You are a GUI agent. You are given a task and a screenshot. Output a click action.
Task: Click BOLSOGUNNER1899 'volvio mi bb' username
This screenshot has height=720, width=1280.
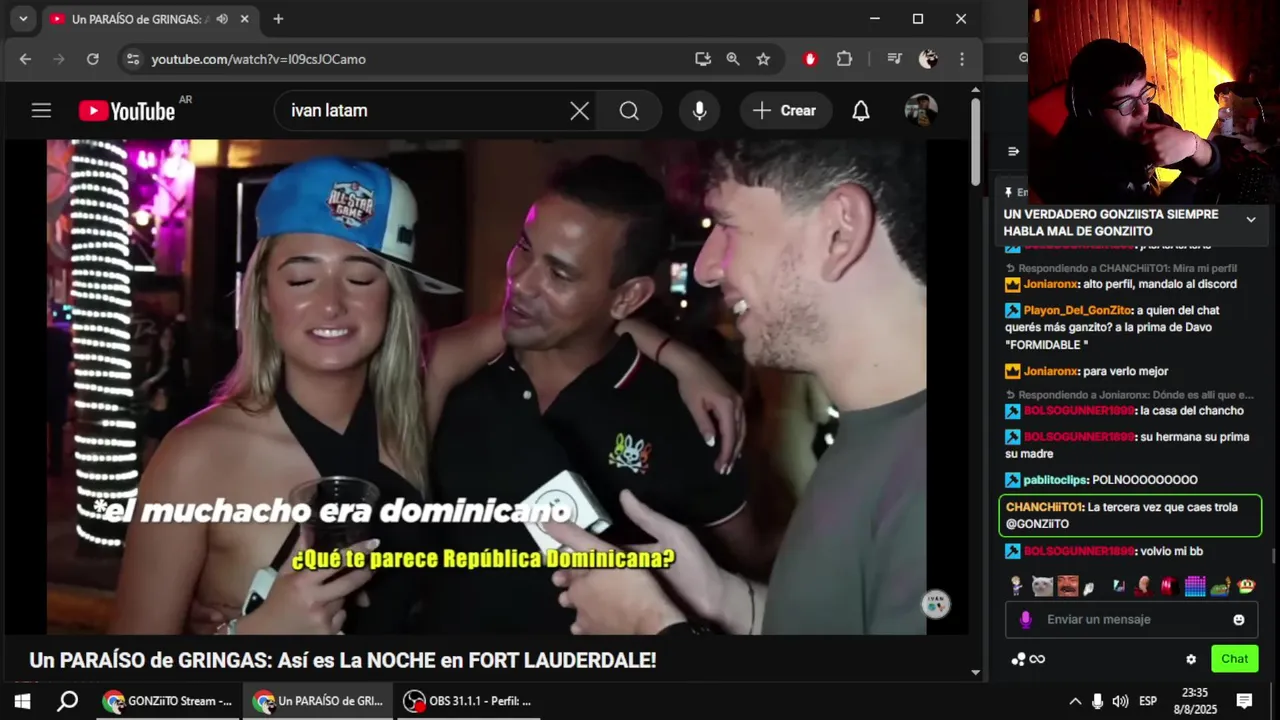point(1079,551)
